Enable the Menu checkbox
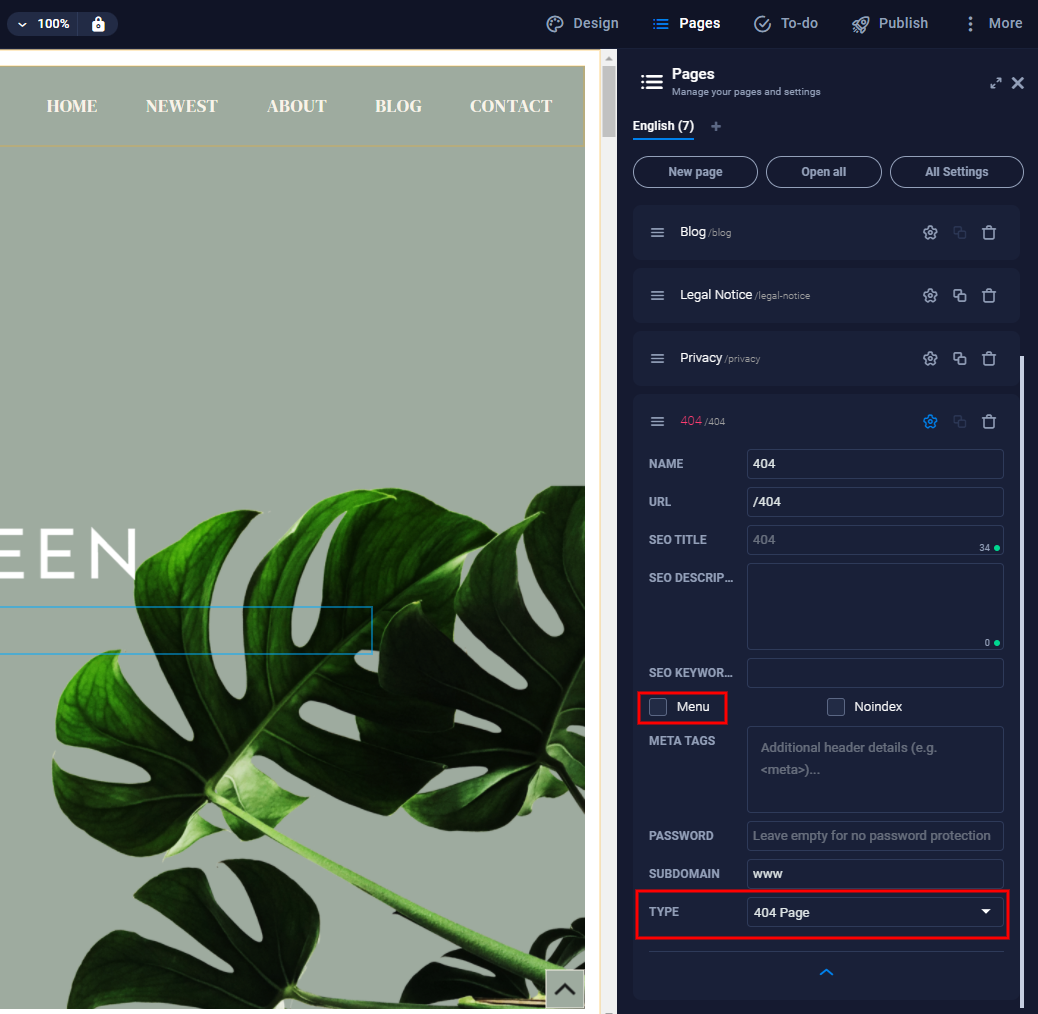This screenshot has height=1014, width=1038. (x=658, y=707)
